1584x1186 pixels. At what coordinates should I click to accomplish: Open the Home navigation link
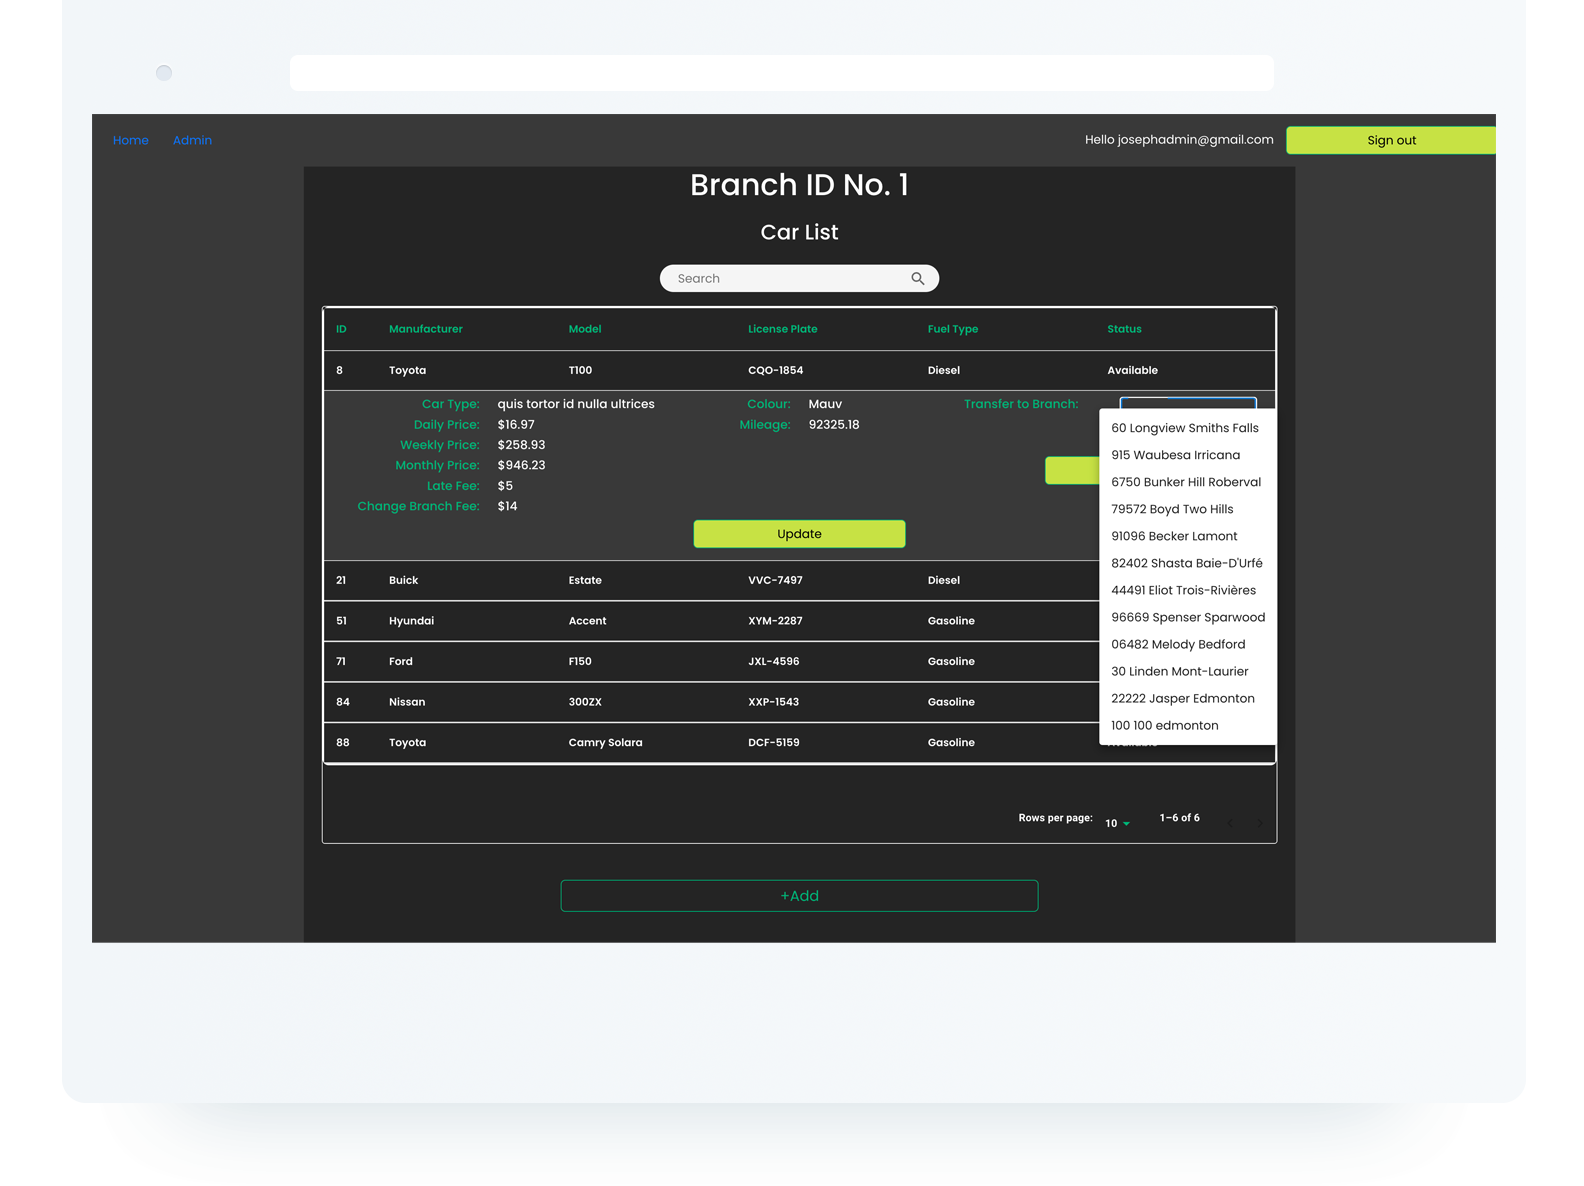130,140
